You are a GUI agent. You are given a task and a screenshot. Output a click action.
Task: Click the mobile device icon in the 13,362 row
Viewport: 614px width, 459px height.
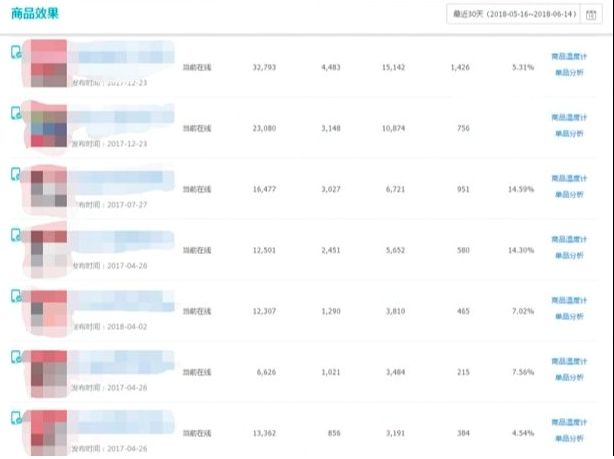pyautogui.click(x=16, y=418)
